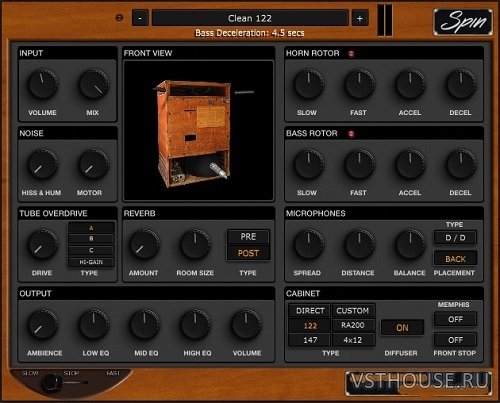Click the MOTOR noise knob
Viewport: 500px width, 403px height.
click(x=93, y=164)
